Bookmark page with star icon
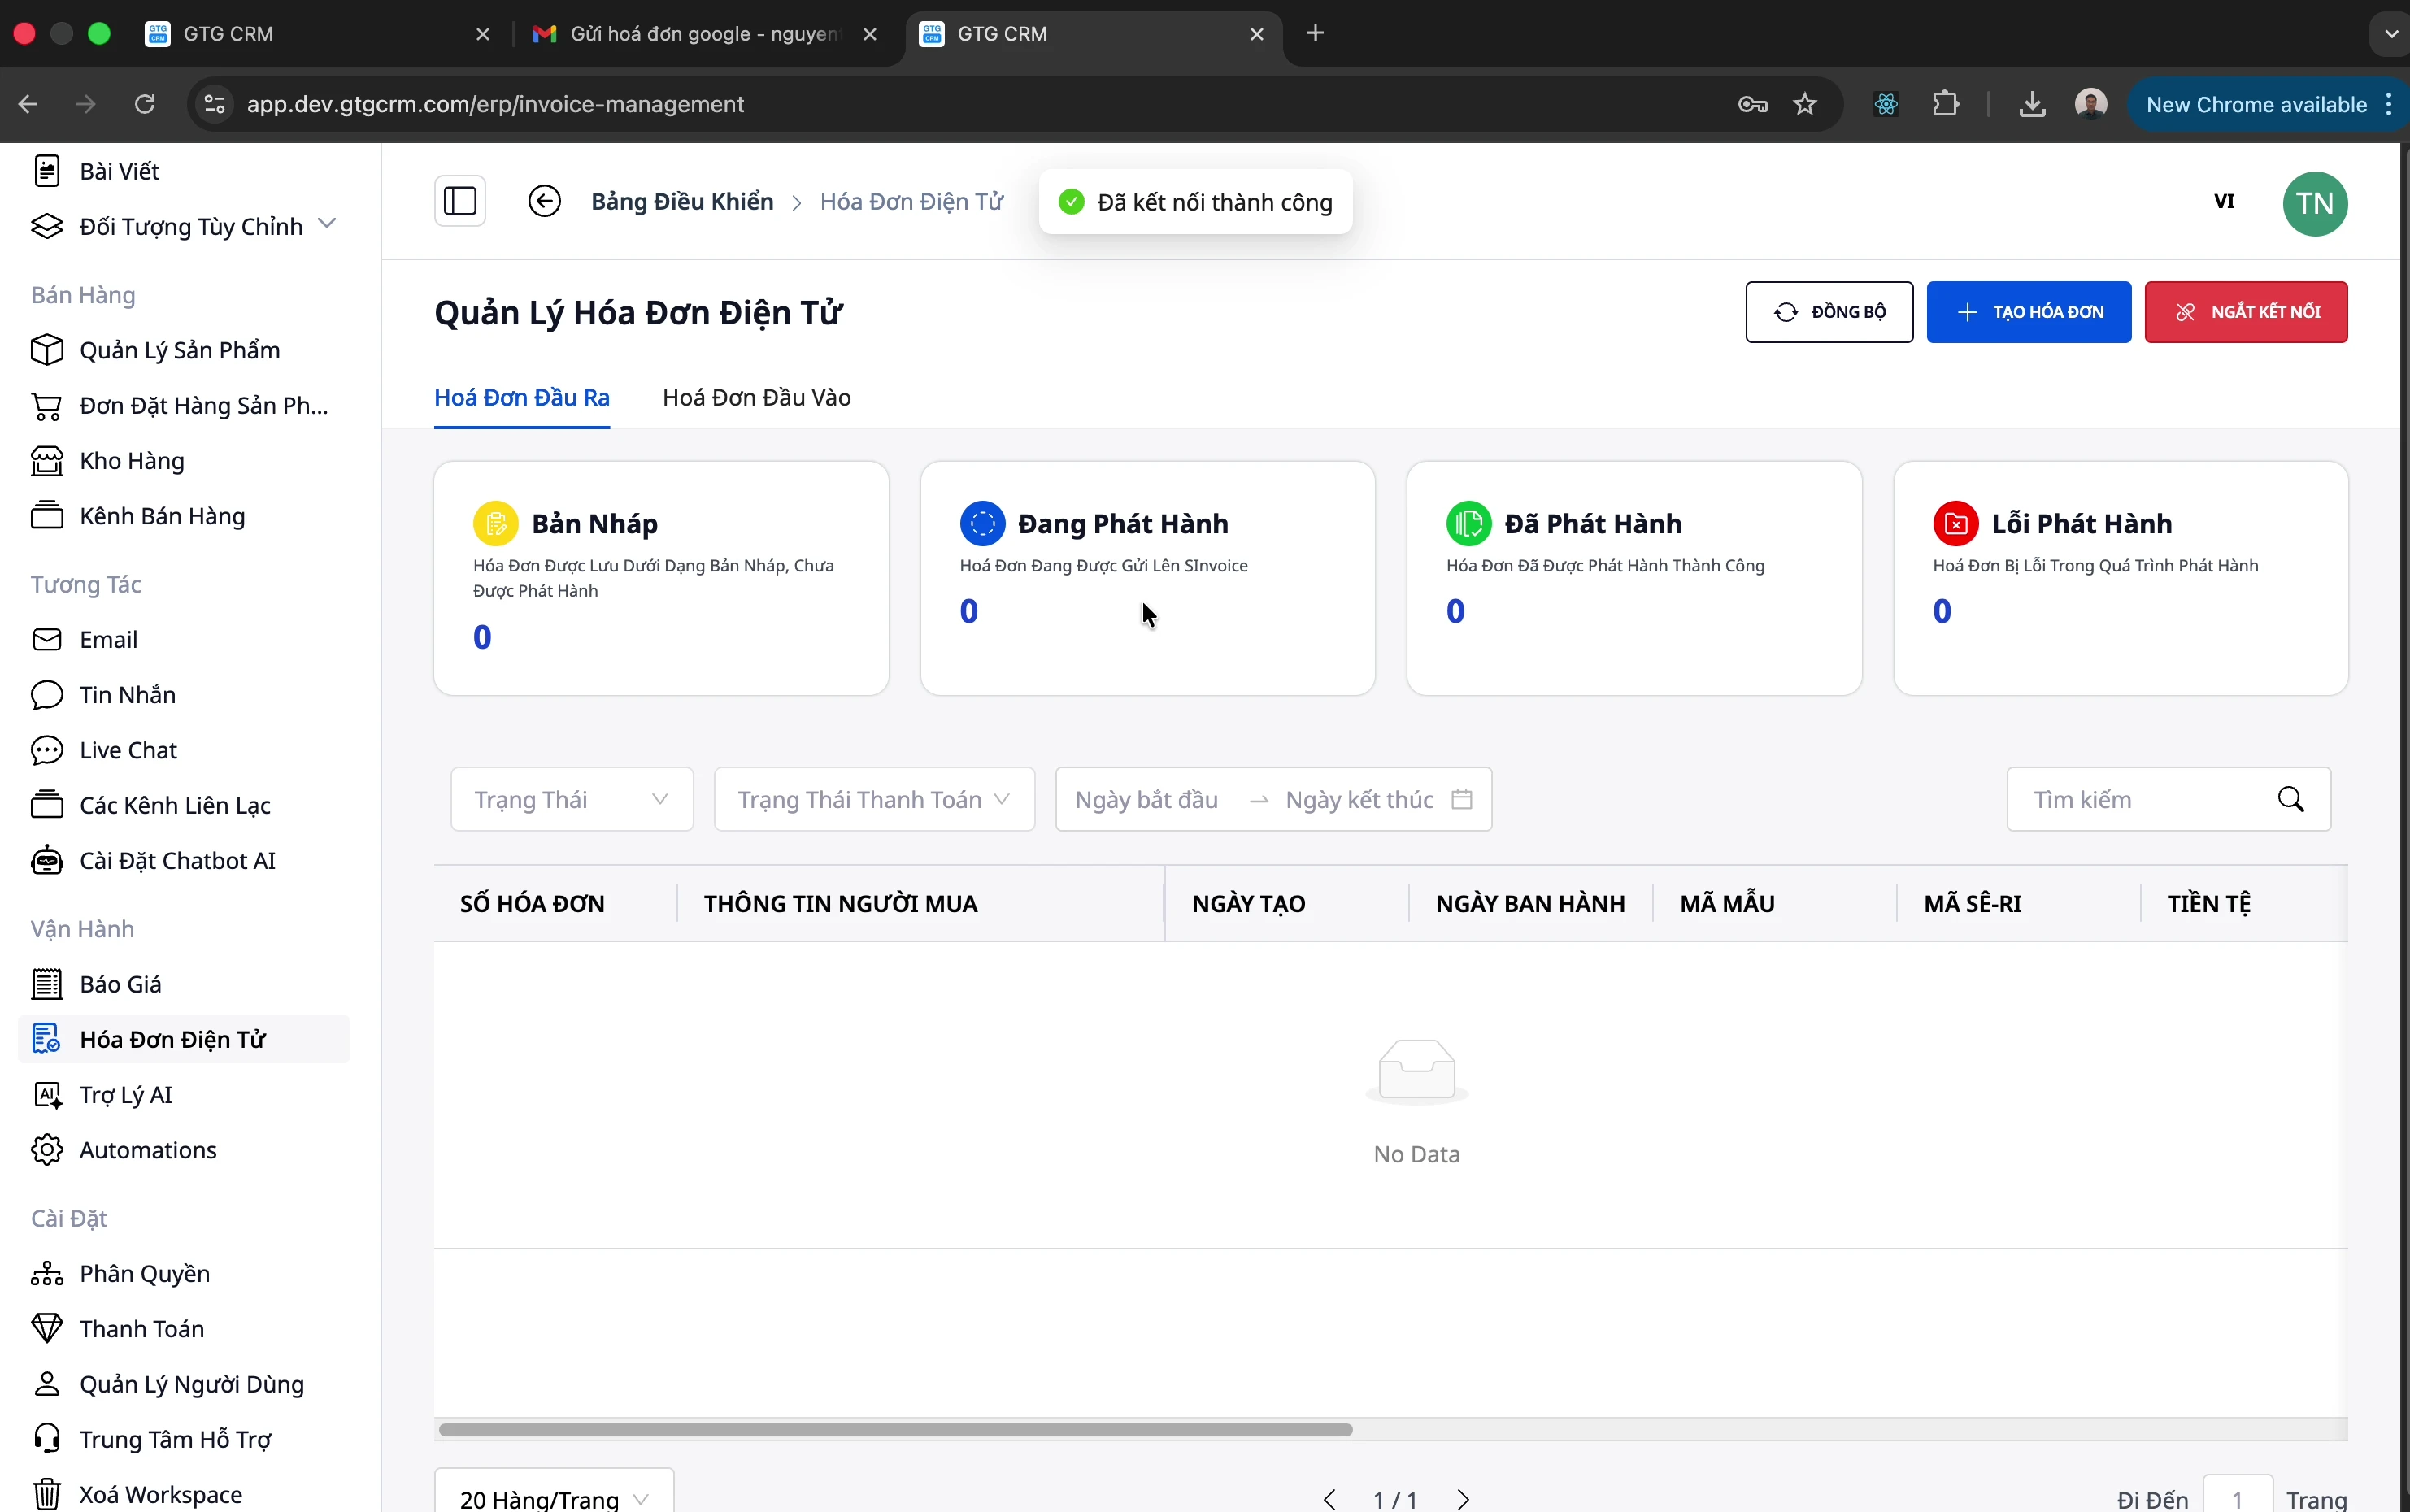Screen dimensions: 2410x1512 (x=1805, y=104)
